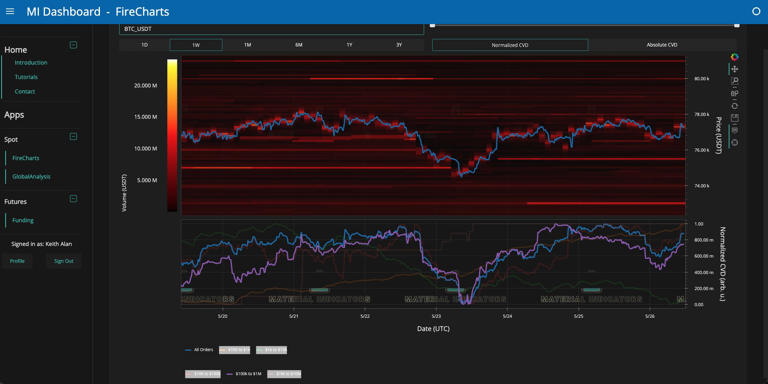Collapse the Home section in the sidebar

(73, 45)
